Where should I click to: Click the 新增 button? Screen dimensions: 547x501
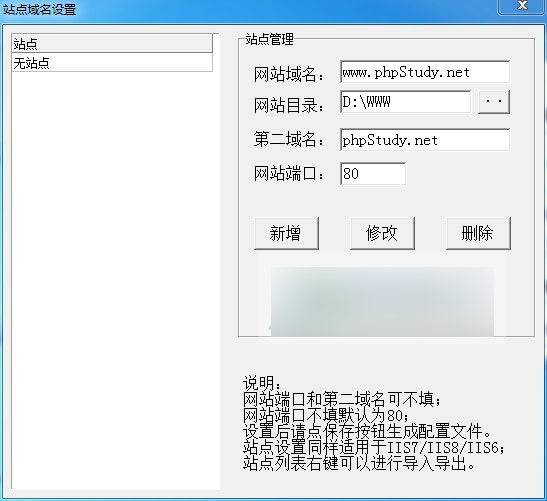pyautogui.click(x=286, y=233)
